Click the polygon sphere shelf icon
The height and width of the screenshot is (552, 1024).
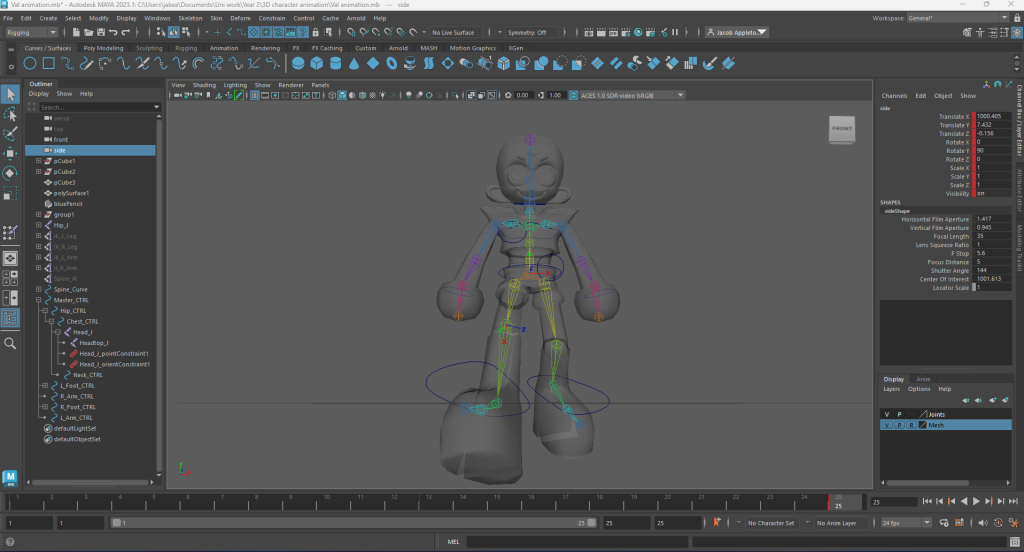click(298, 64)
